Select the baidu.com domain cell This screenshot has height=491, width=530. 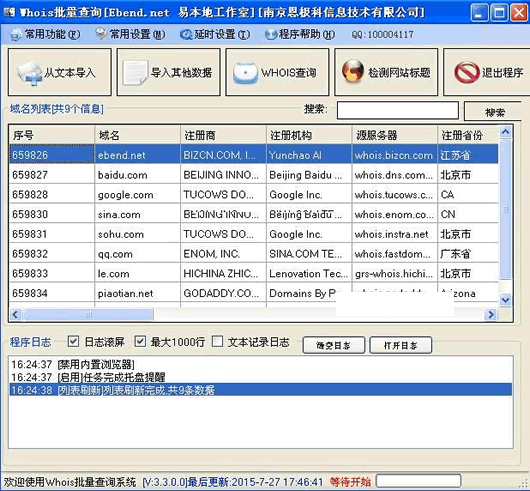pos(138,175)
